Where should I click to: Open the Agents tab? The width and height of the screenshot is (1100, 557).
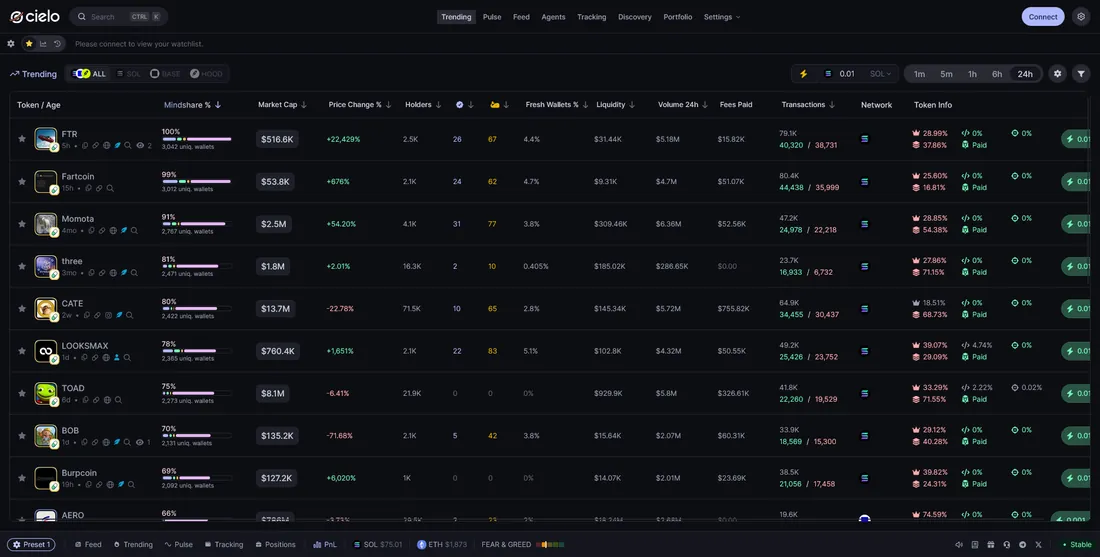(x=554, y=17)
